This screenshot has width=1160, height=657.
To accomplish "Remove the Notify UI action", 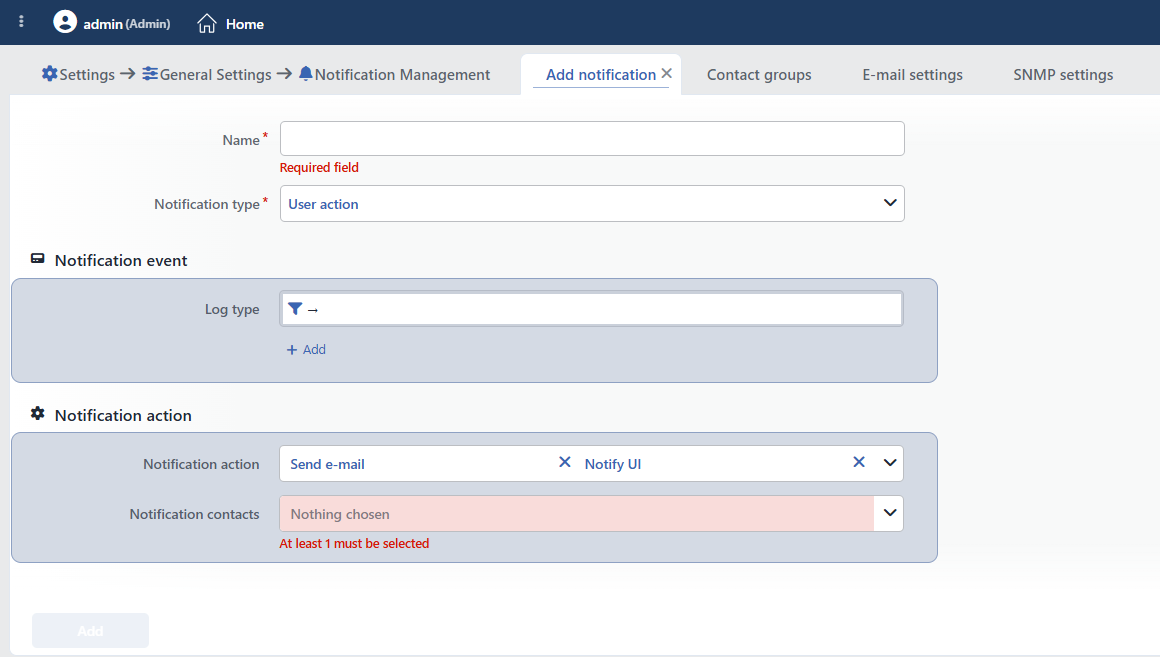I will [859, 462].
